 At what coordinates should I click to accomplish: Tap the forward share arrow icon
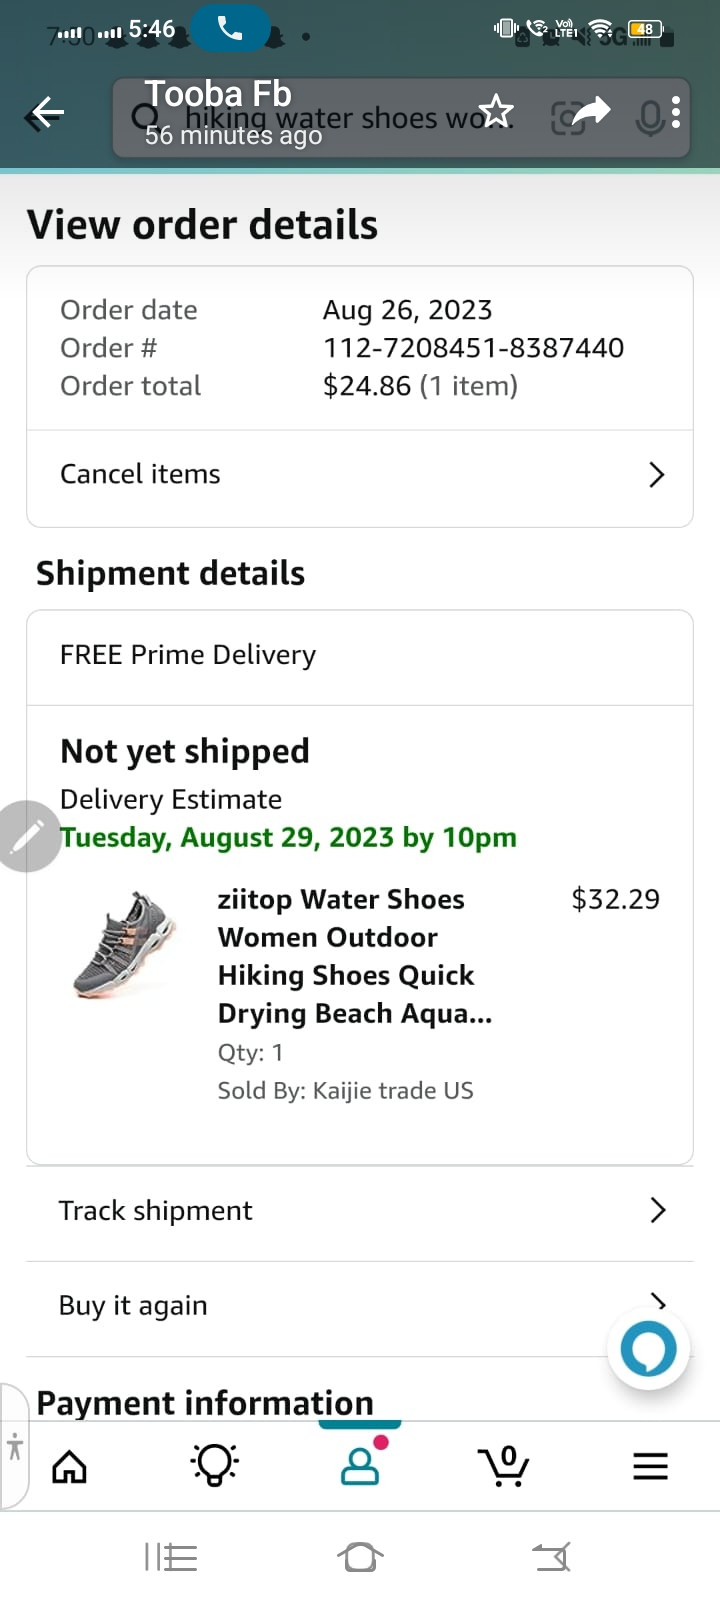click(591, 110)
